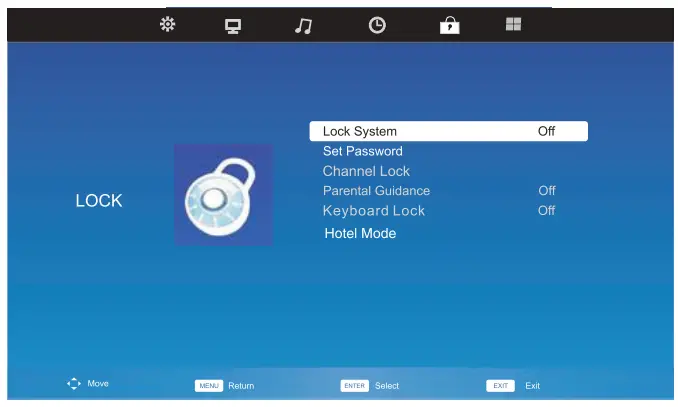
Task: Click the ENTER button hint
Action: pos(355,386)
